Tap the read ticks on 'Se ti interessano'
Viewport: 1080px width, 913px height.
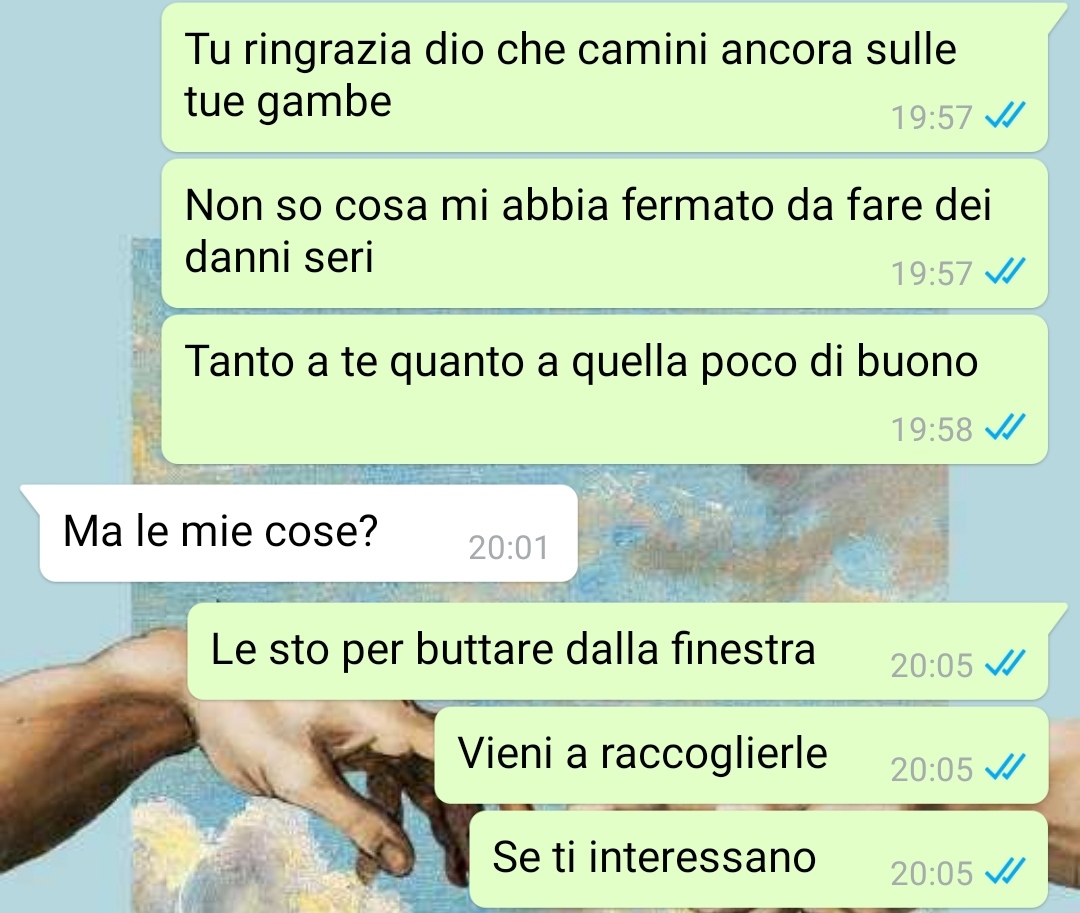[x=1005, y=871]
